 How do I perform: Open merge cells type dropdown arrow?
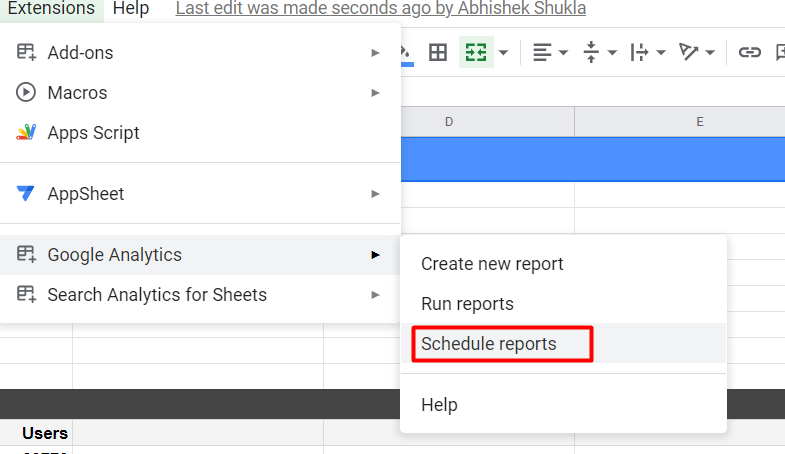click(503, 52)
